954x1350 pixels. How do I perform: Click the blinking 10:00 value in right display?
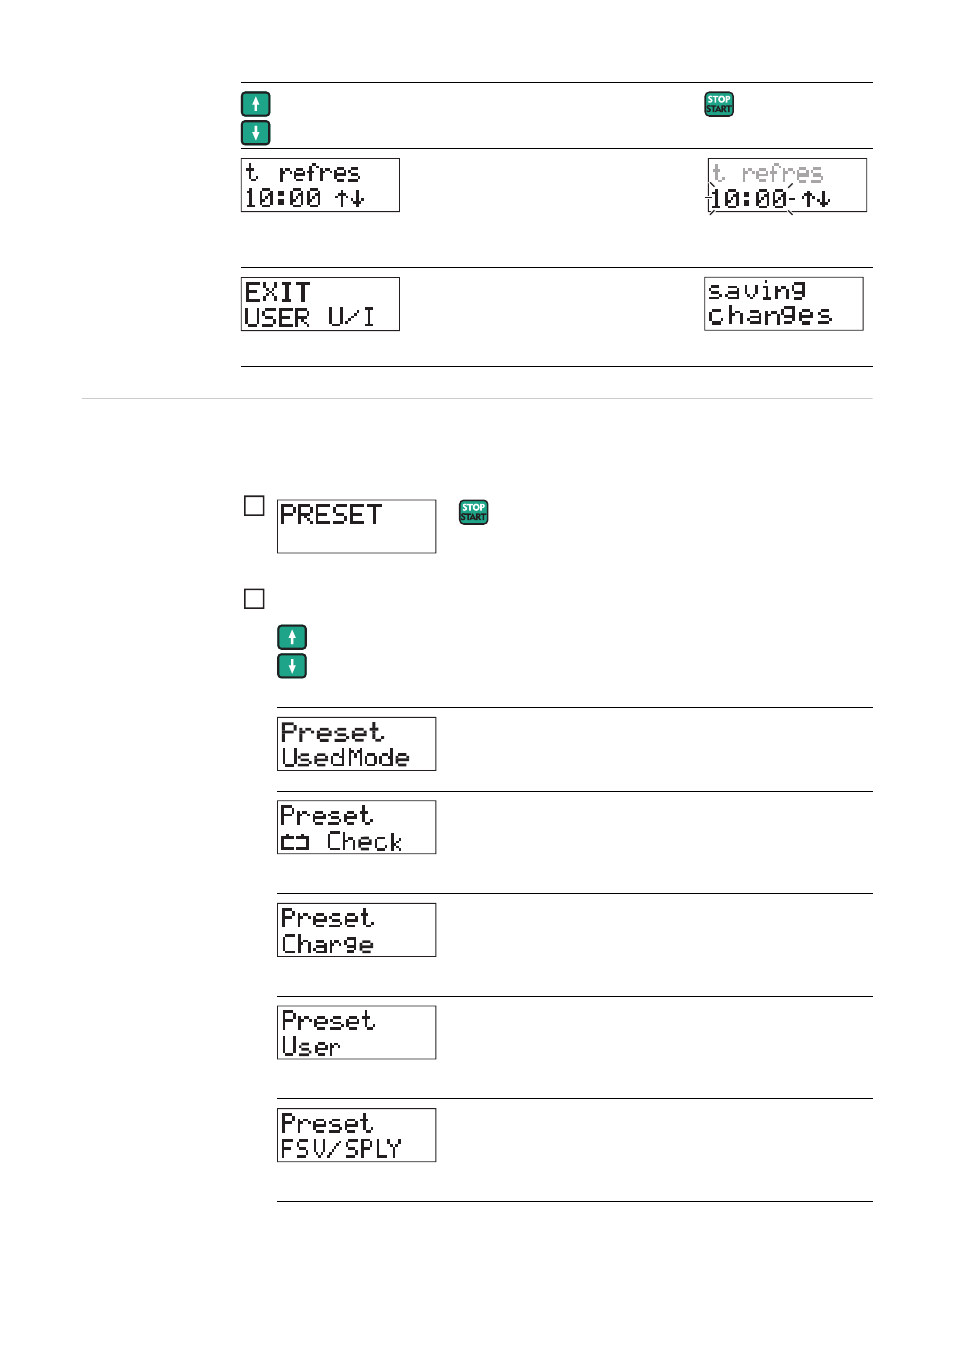(749, 199)
